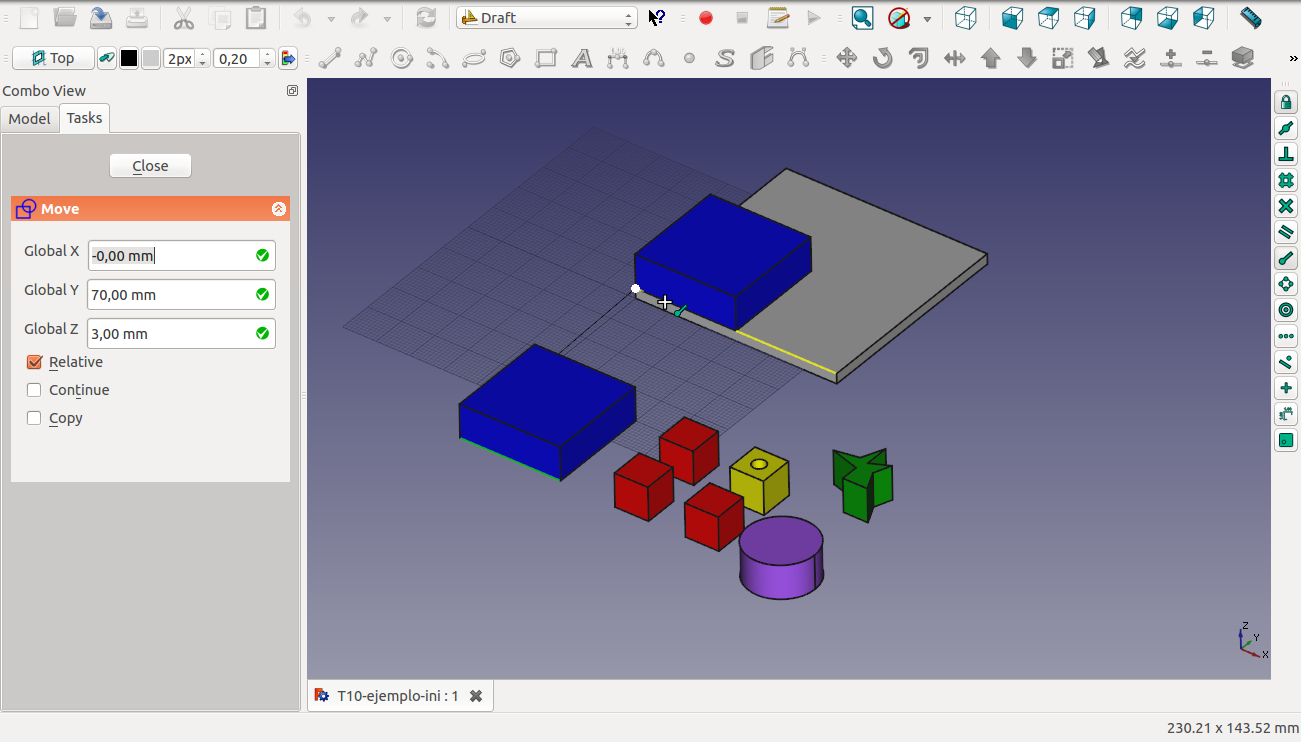The width and height of the screenshot is (1301, 742).
Task: Enable the Copy checkbox
Action: pos(35,418)
